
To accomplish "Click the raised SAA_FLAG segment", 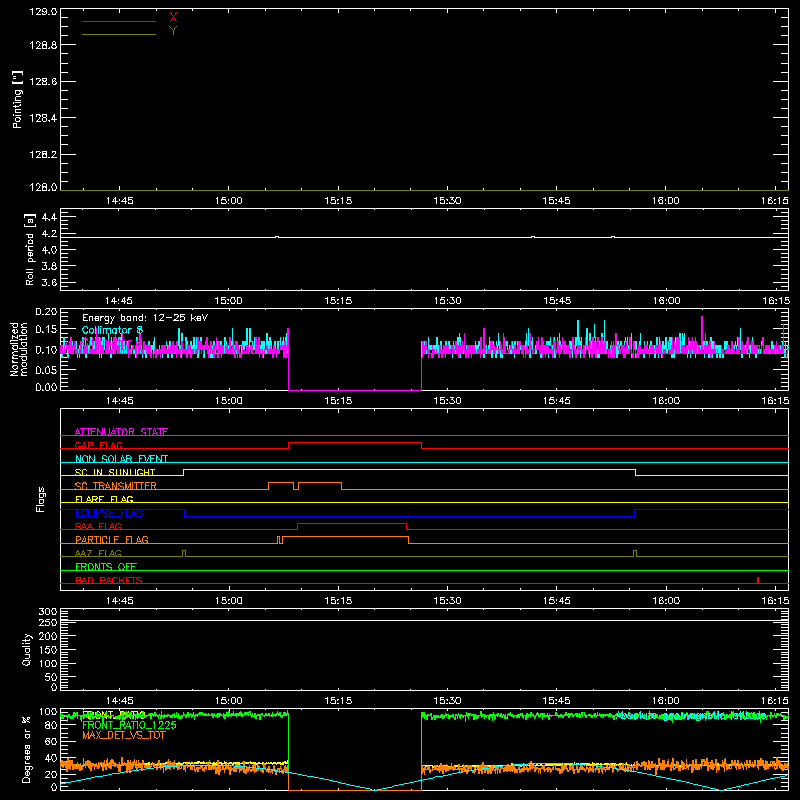I will pos(352,523).
